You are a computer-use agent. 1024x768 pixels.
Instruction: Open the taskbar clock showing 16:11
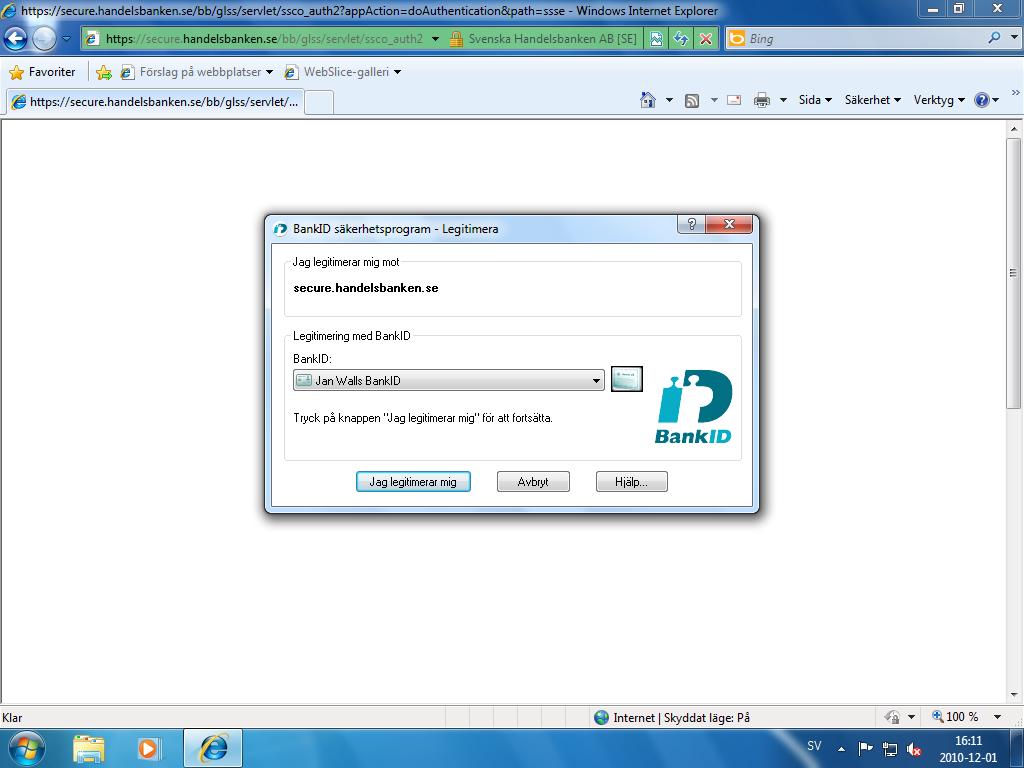click(968, 749)
